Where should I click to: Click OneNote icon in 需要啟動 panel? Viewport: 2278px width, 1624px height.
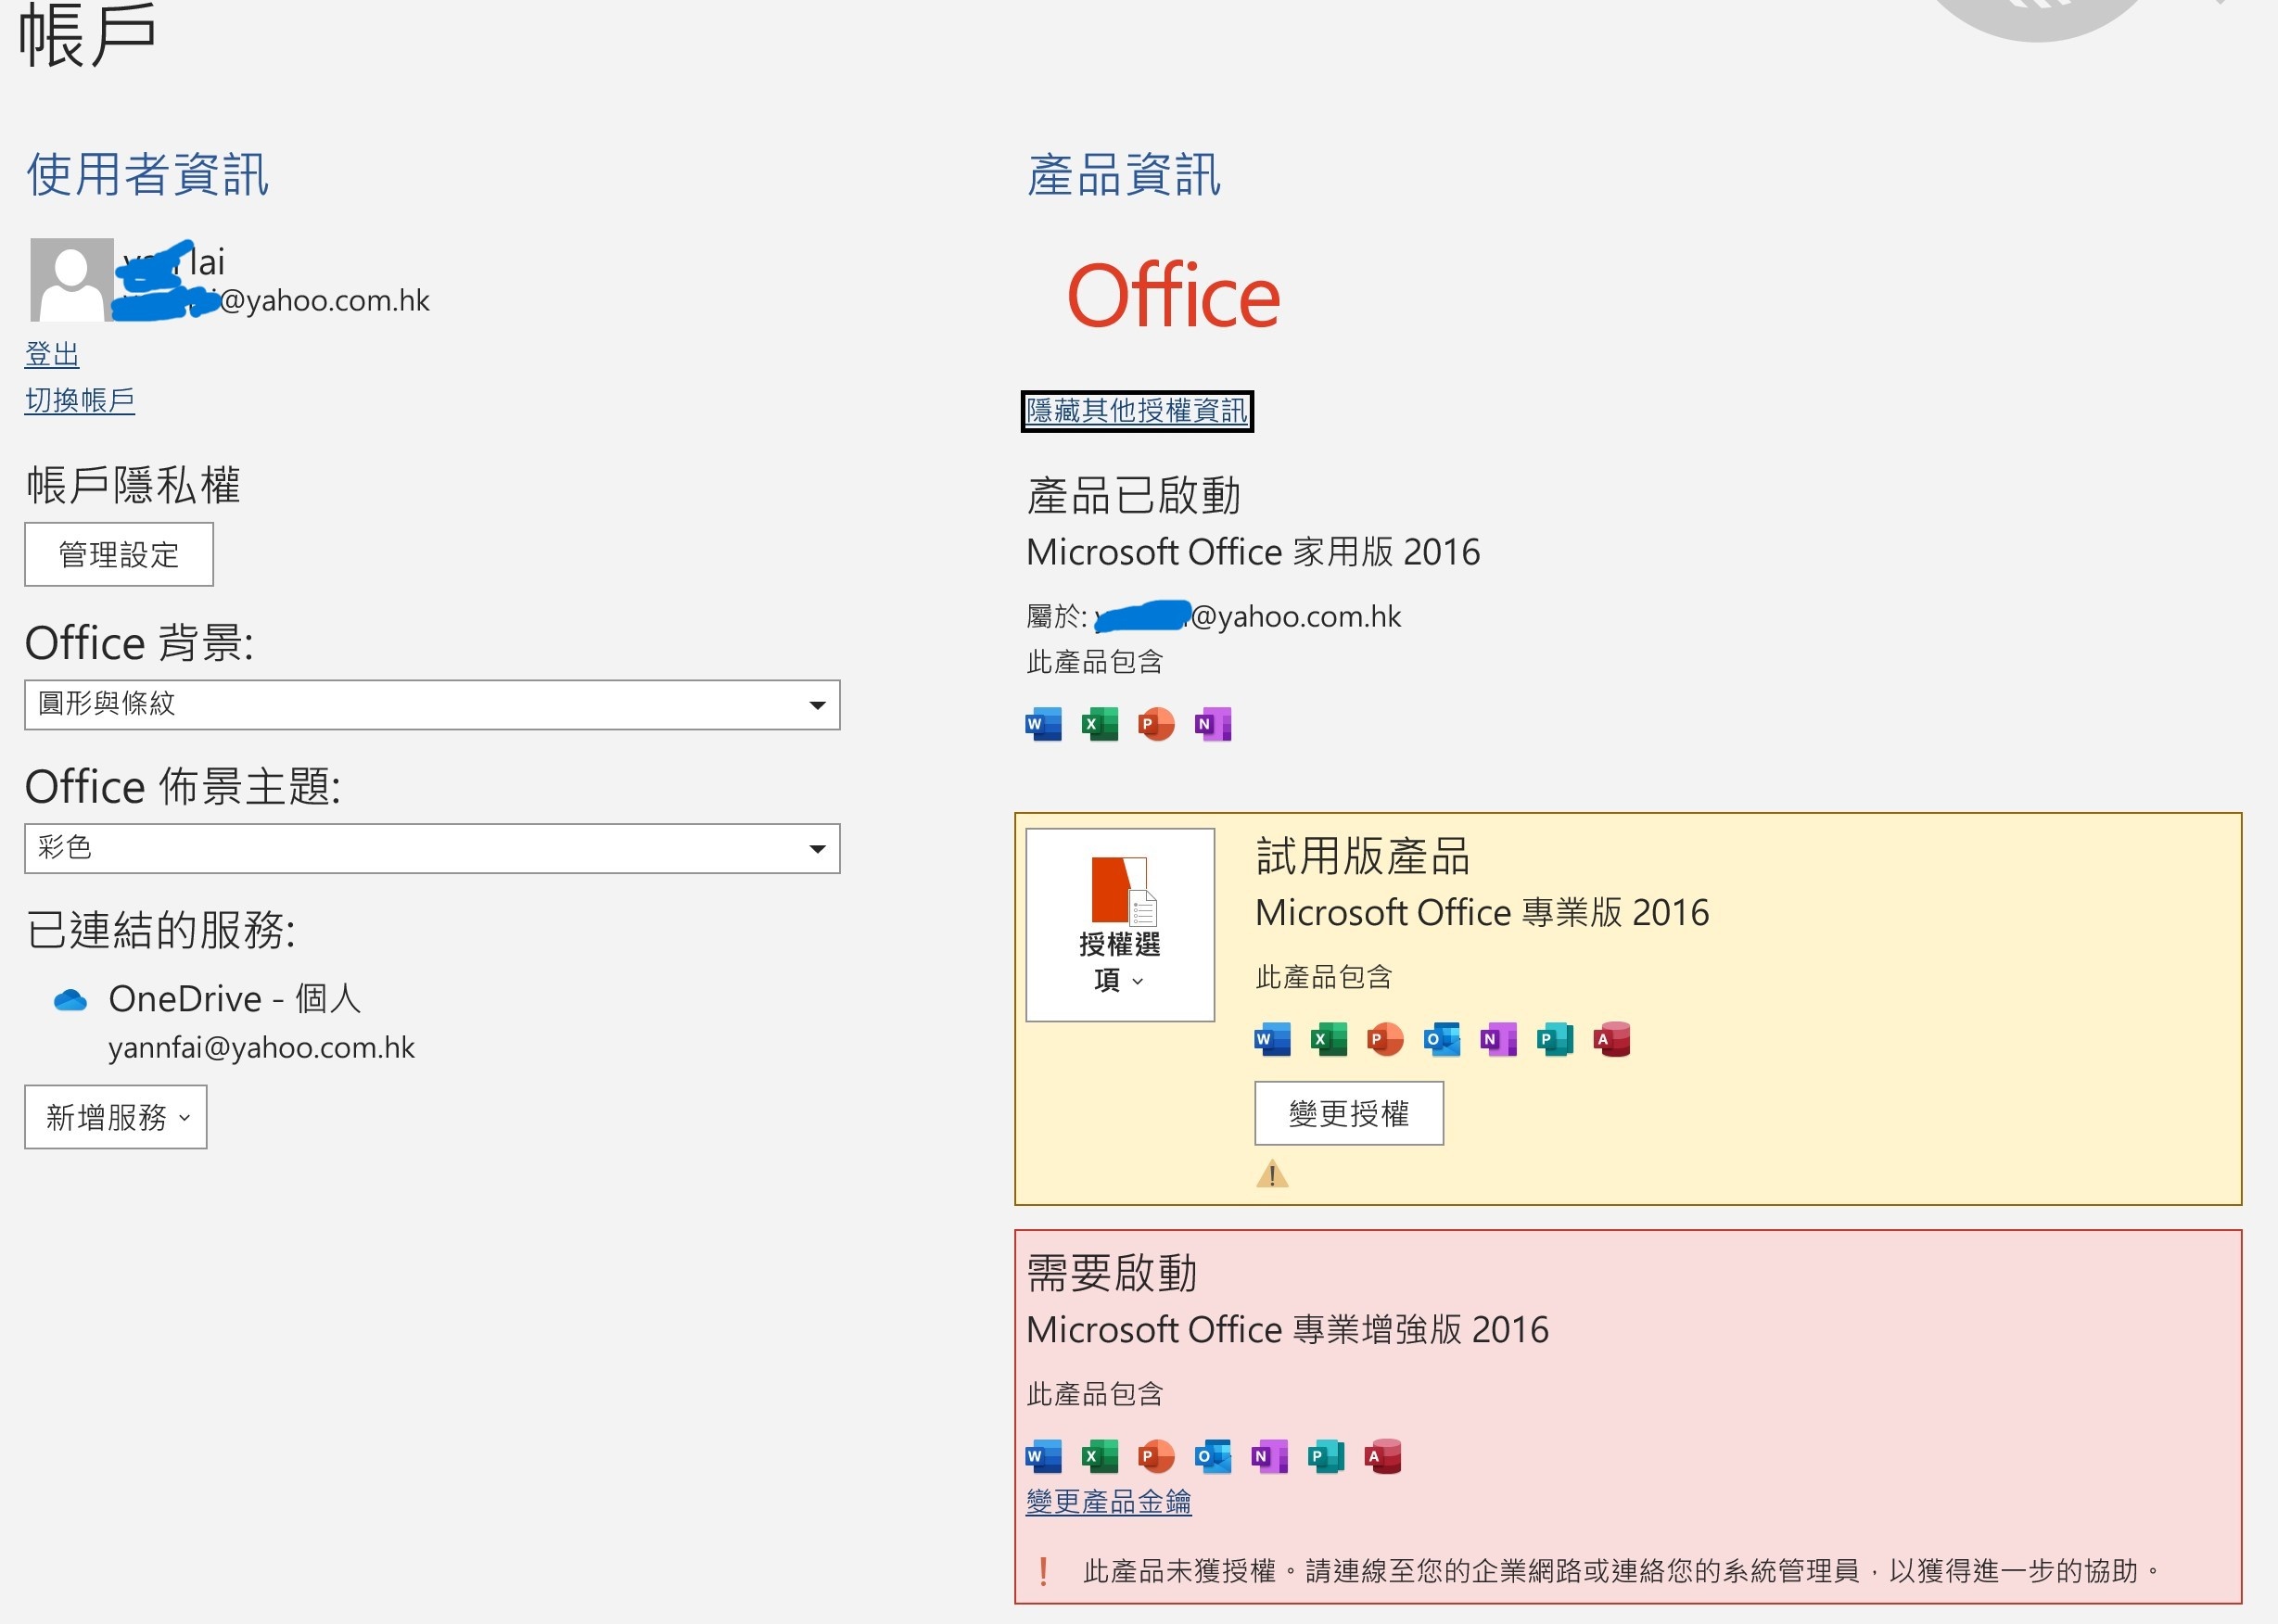click(x=1270, y=1457)
